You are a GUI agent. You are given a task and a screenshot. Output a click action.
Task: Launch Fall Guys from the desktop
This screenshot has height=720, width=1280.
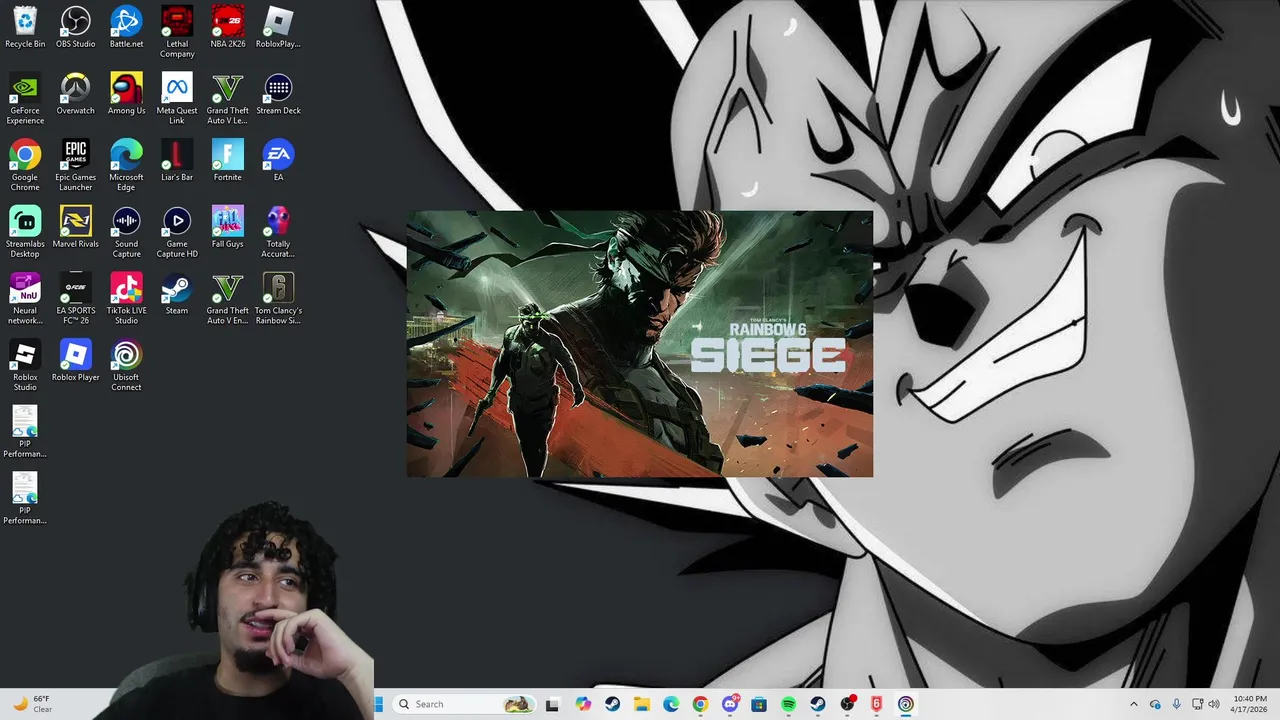228,228
